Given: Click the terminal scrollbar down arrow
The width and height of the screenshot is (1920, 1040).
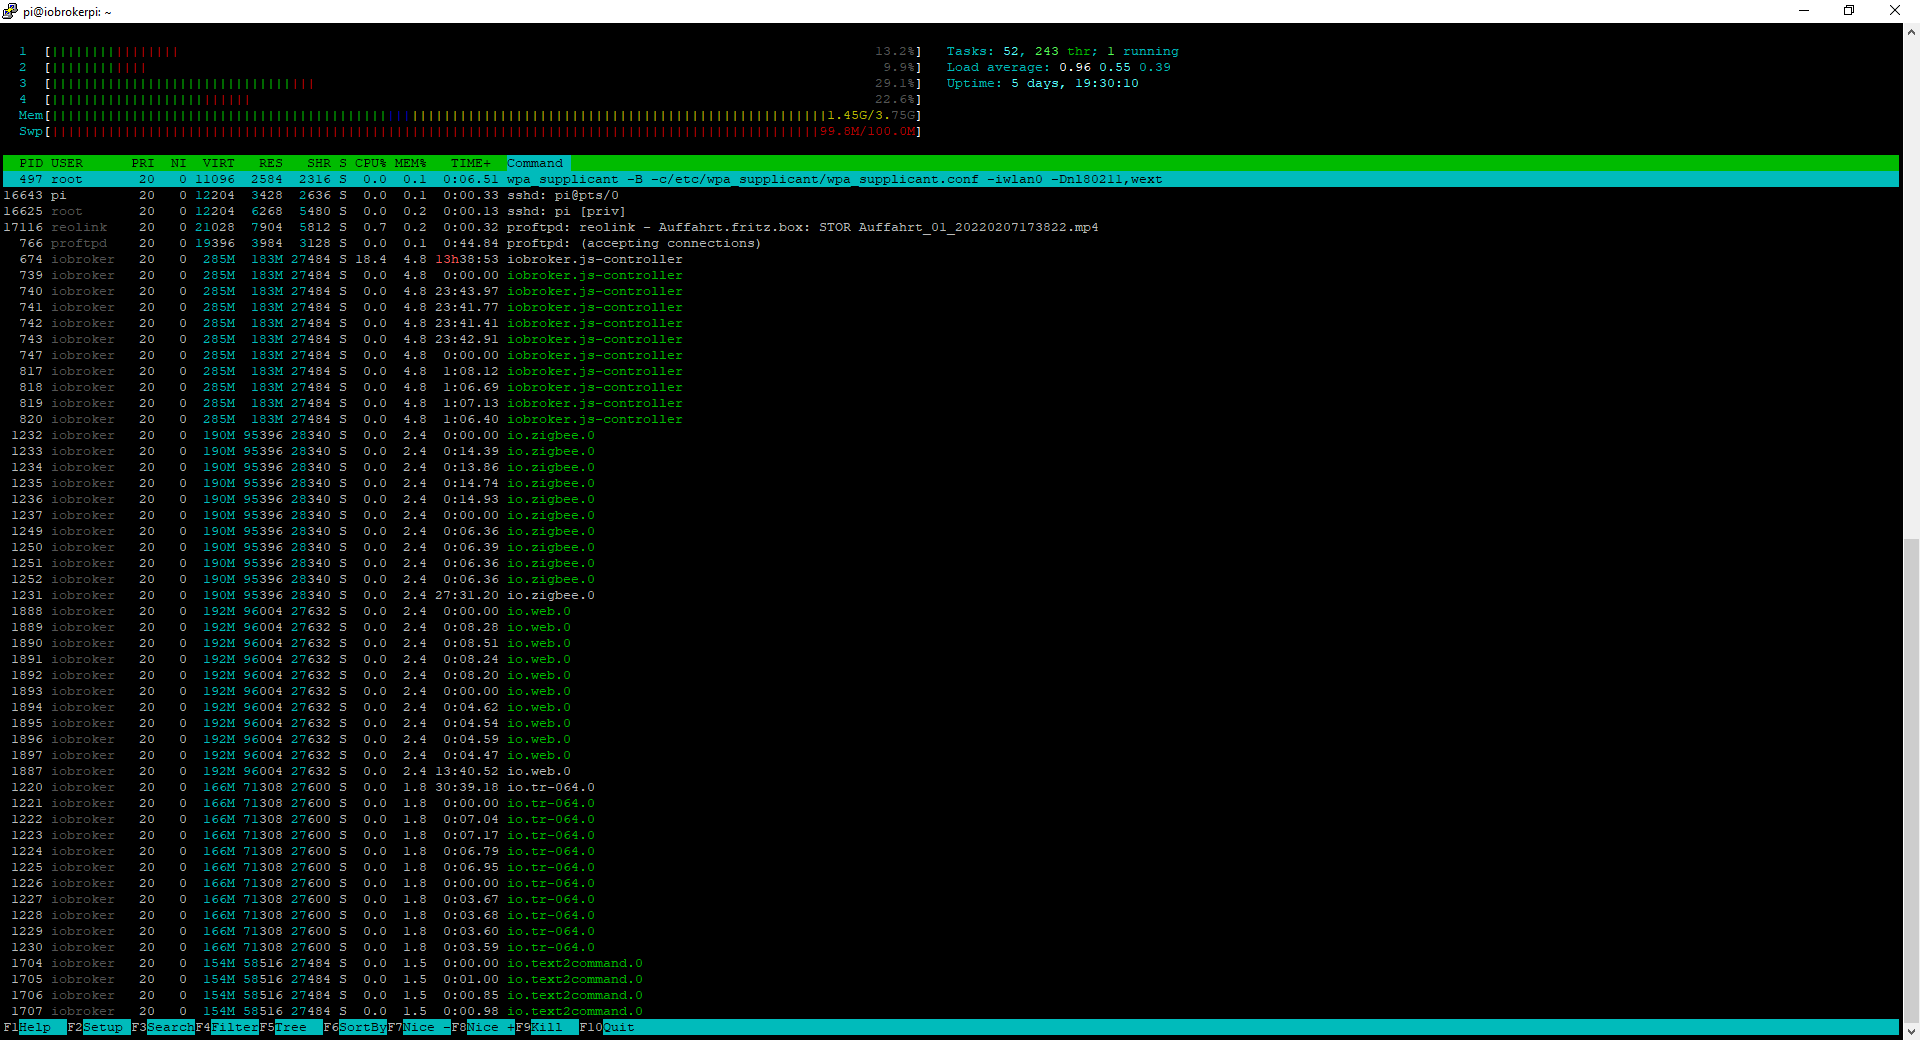Looking at the screenshot, I should (x=1911, y=1031).
